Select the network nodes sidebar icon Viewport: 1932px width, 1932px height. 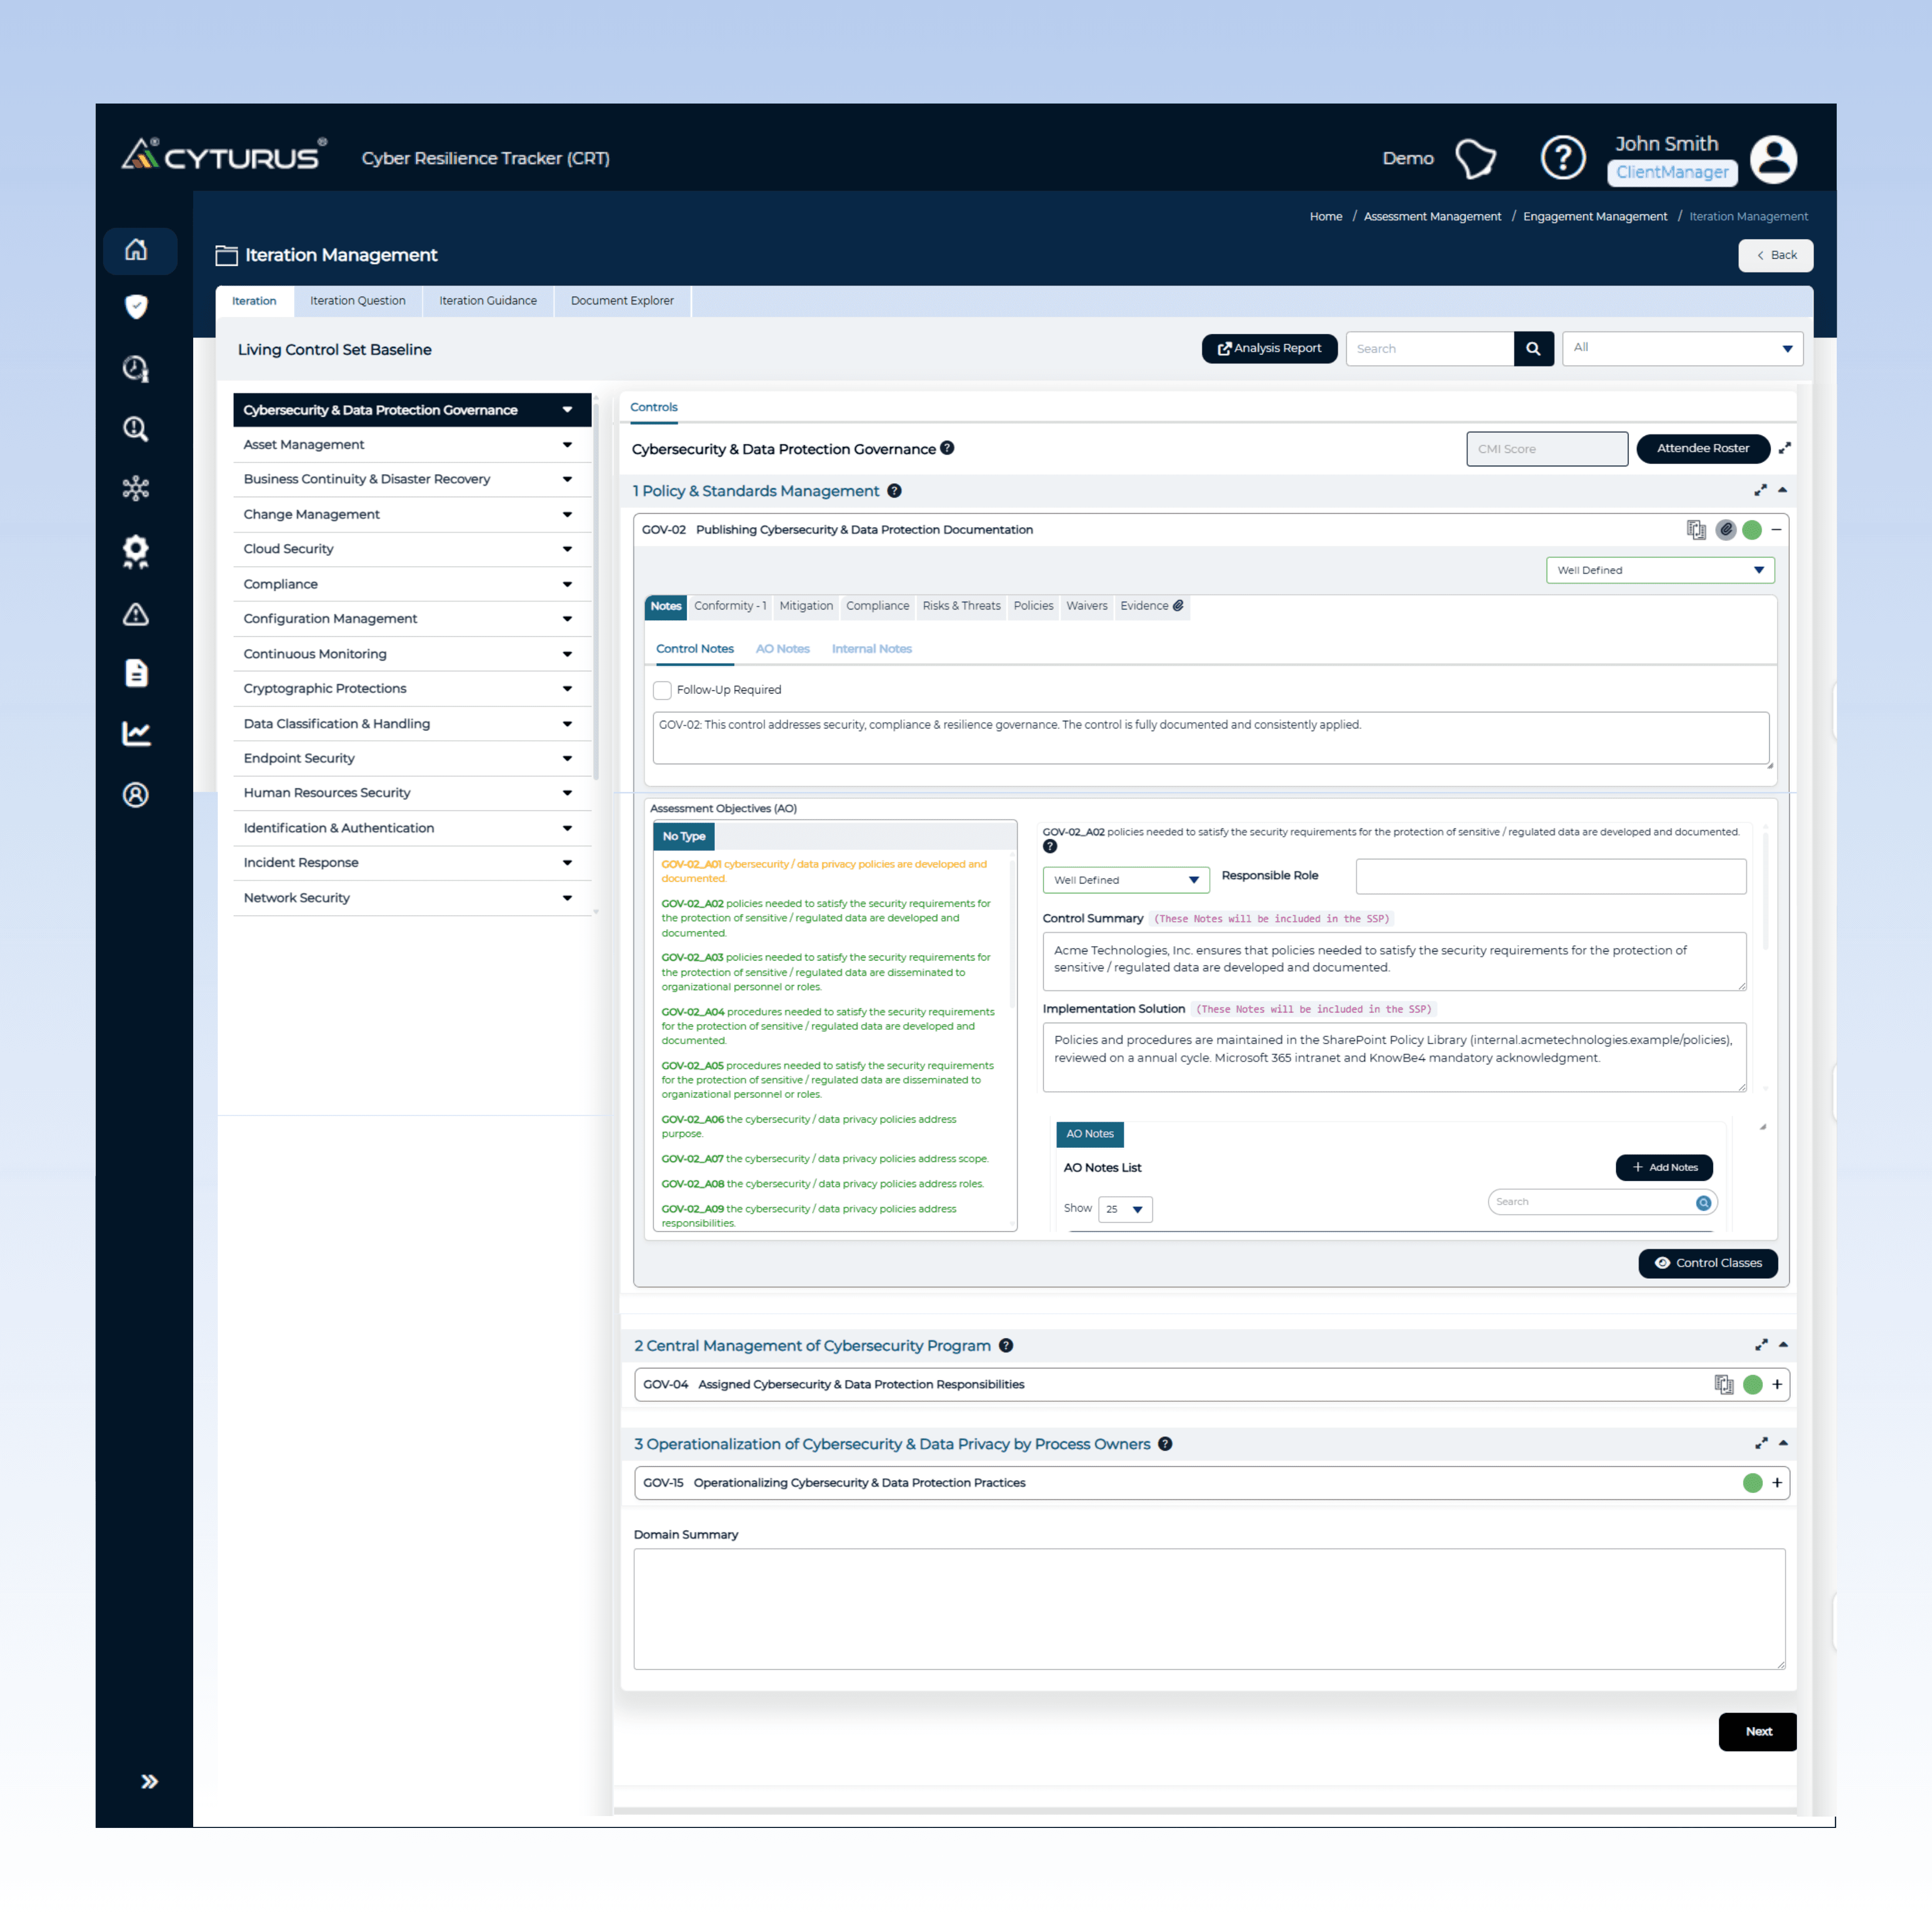136,488
